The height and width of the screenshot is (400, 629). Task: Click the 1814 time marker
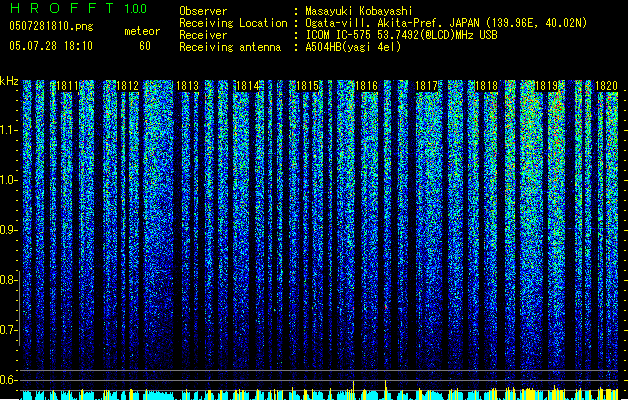[x=247, y=86]
